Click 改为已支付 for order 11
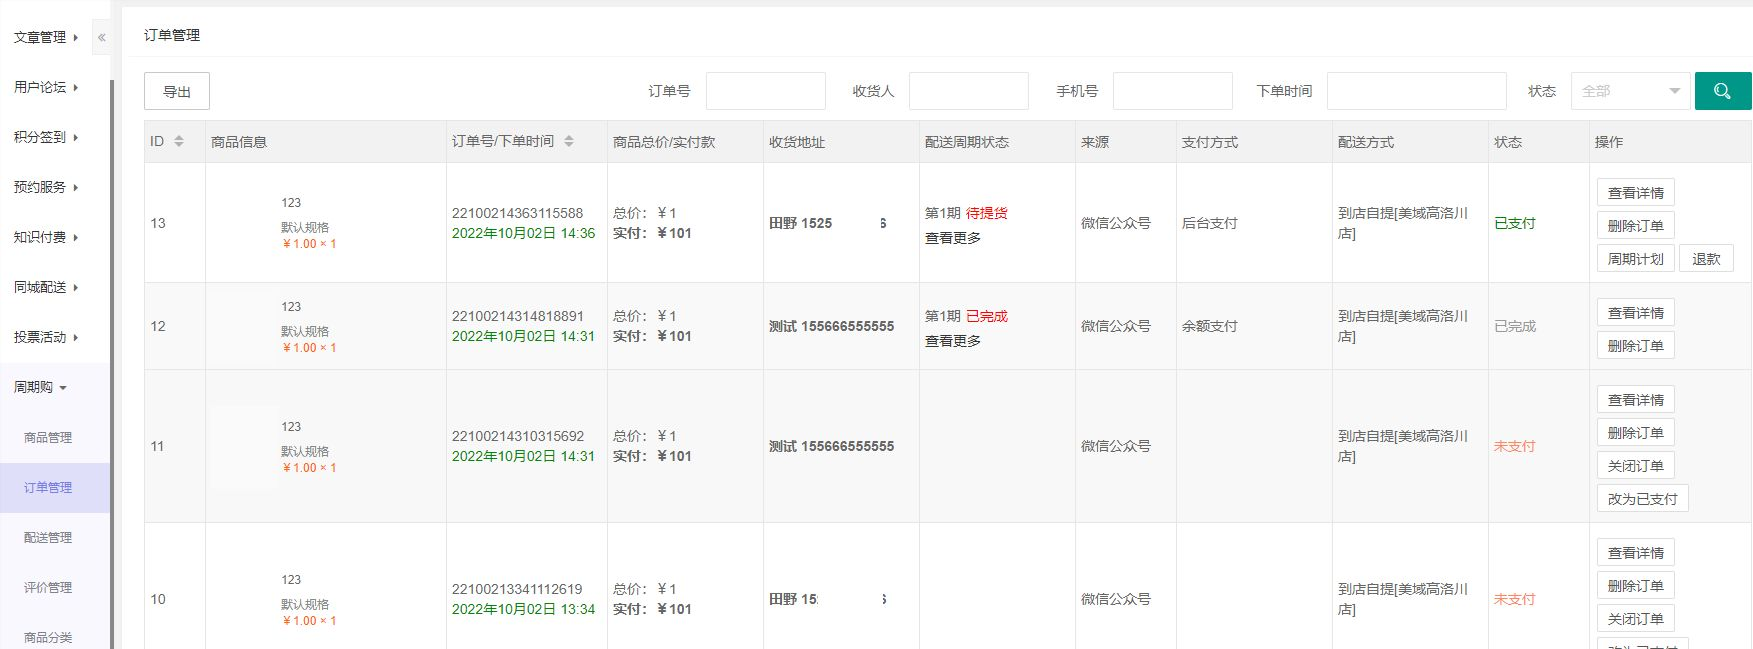 pos(1642,499)
